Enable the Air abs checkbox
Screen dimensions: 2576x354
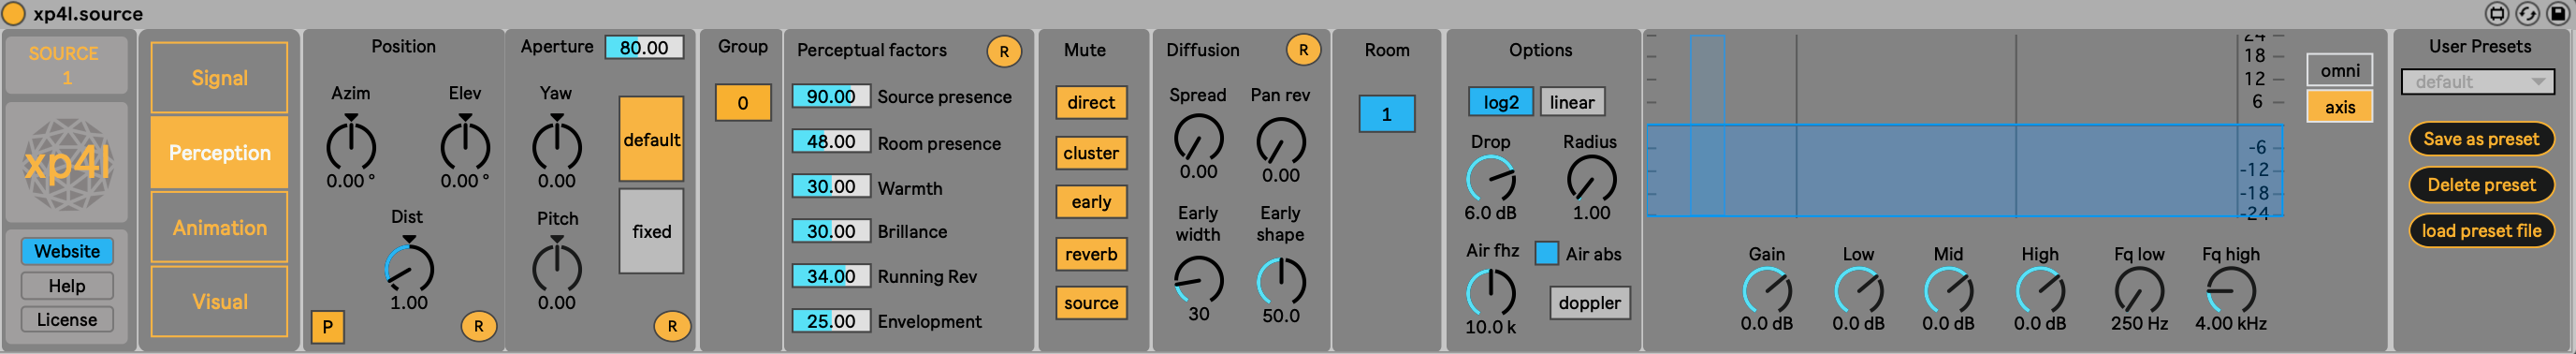click(x=1546, y=253)
